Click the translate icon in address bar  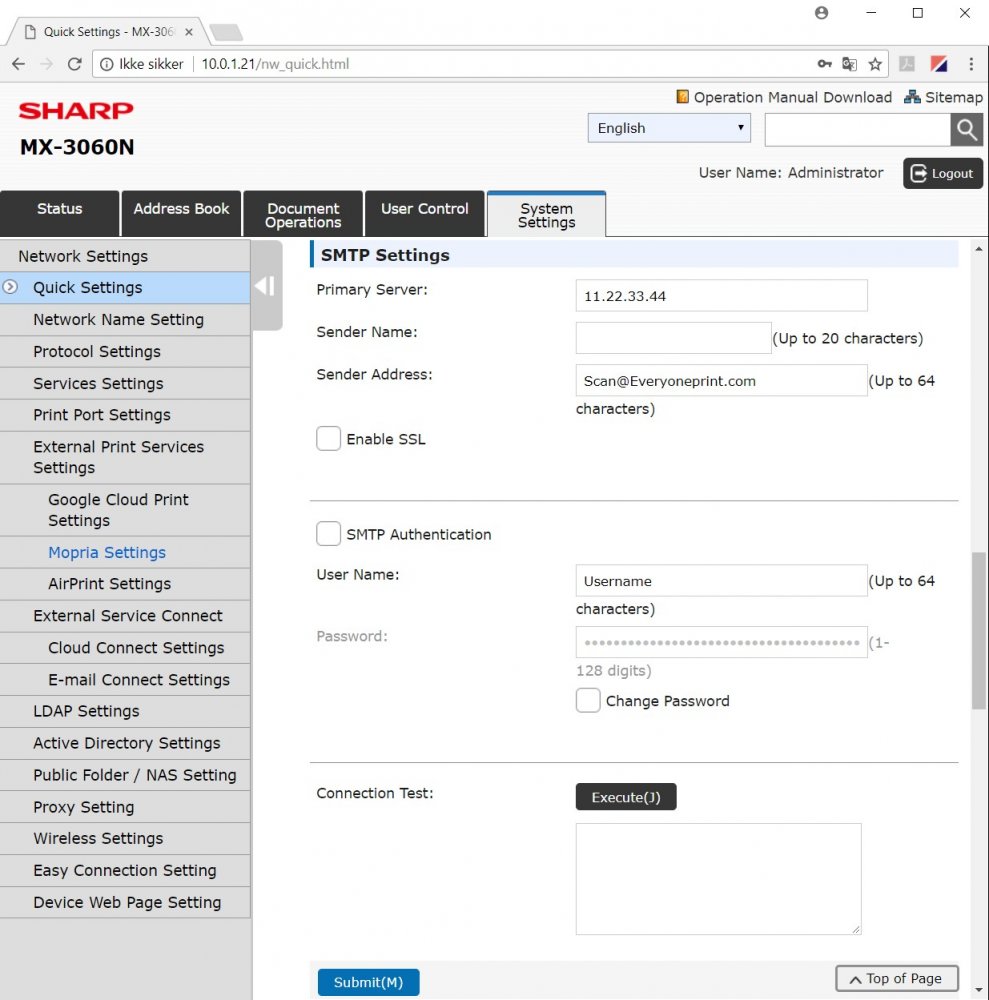coord(849,64)
